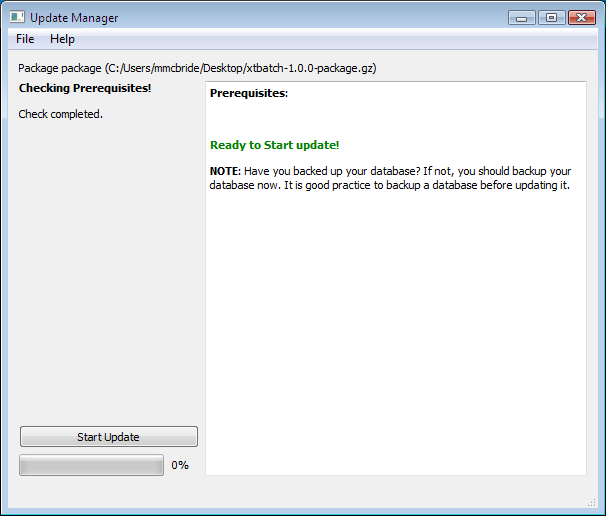The width and height of the screenshot is (606, 516).
Task: Click the update progress bar
Action: click(91, 465)
